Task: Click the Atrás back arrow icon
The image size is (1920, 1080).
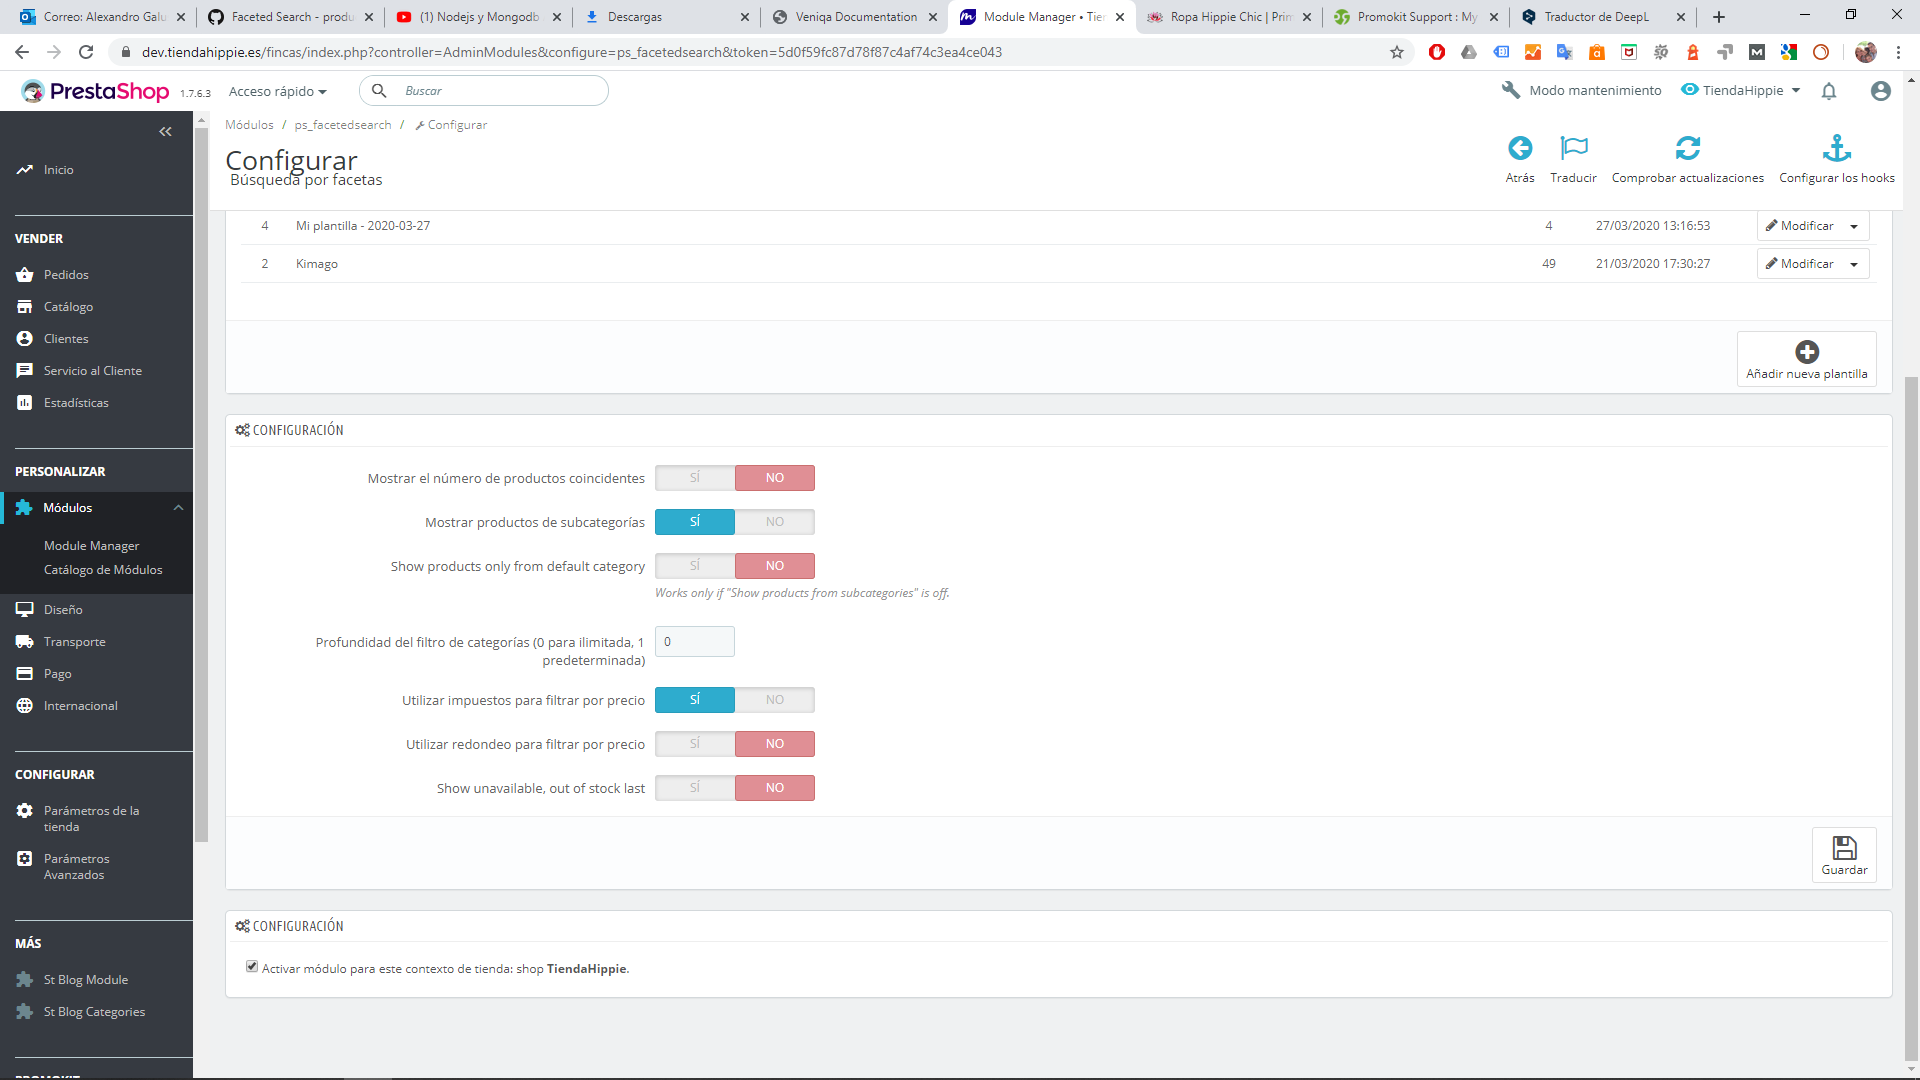Action: click(1520, 149)
